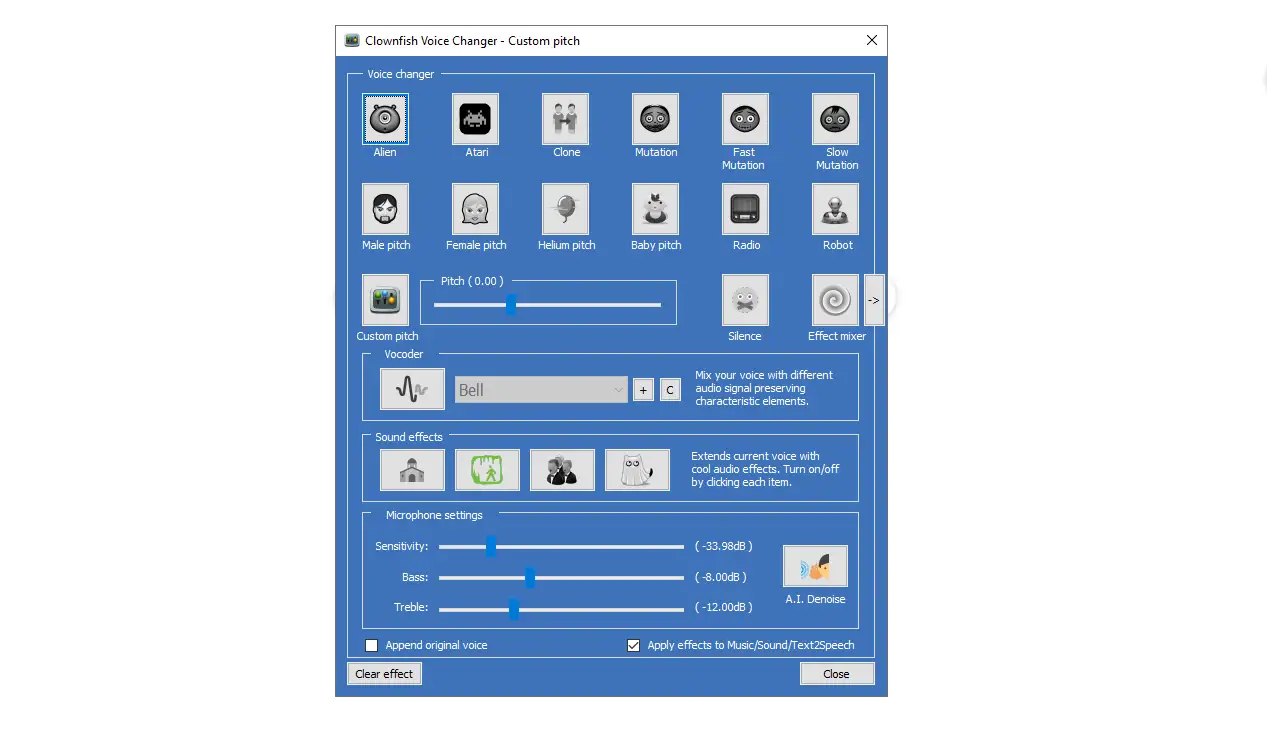This screenshot has width=1267, height=738.
Task: Uncheck Apply effects to Music/Sound/Text2Speech
Action: click(x=633, y=645)
